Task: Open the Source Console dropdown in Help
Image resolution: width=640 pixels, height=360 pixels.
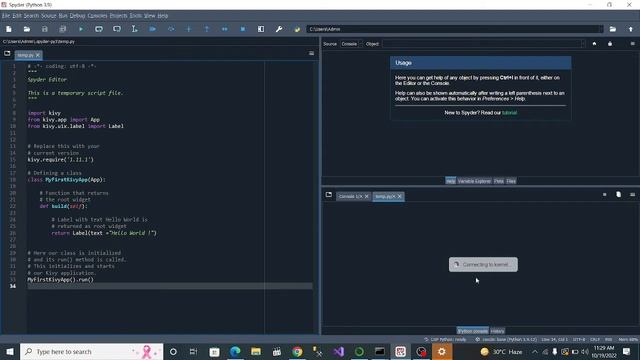Action: coord(351,44)
